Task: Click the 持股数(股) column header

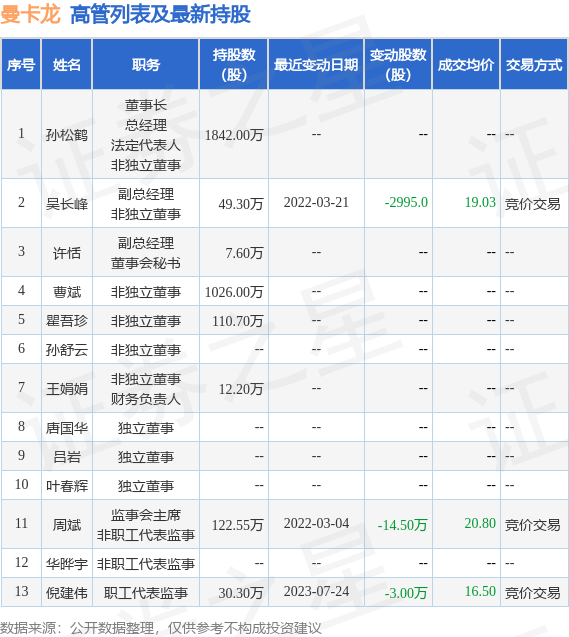Action: pyautogui.click(x=234, y=65)
